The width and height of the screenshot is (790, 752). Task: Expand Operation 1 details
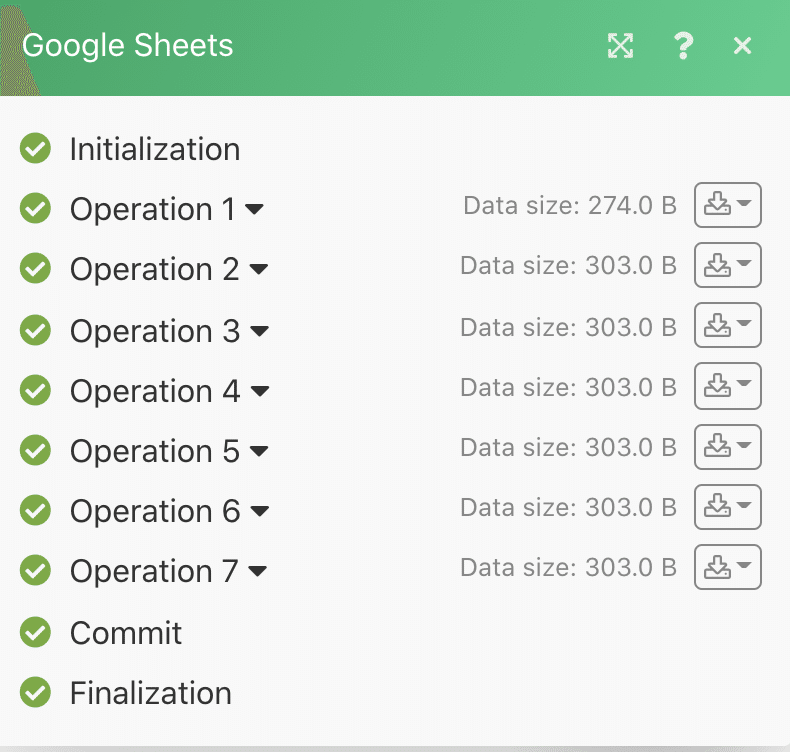point(255,210)
